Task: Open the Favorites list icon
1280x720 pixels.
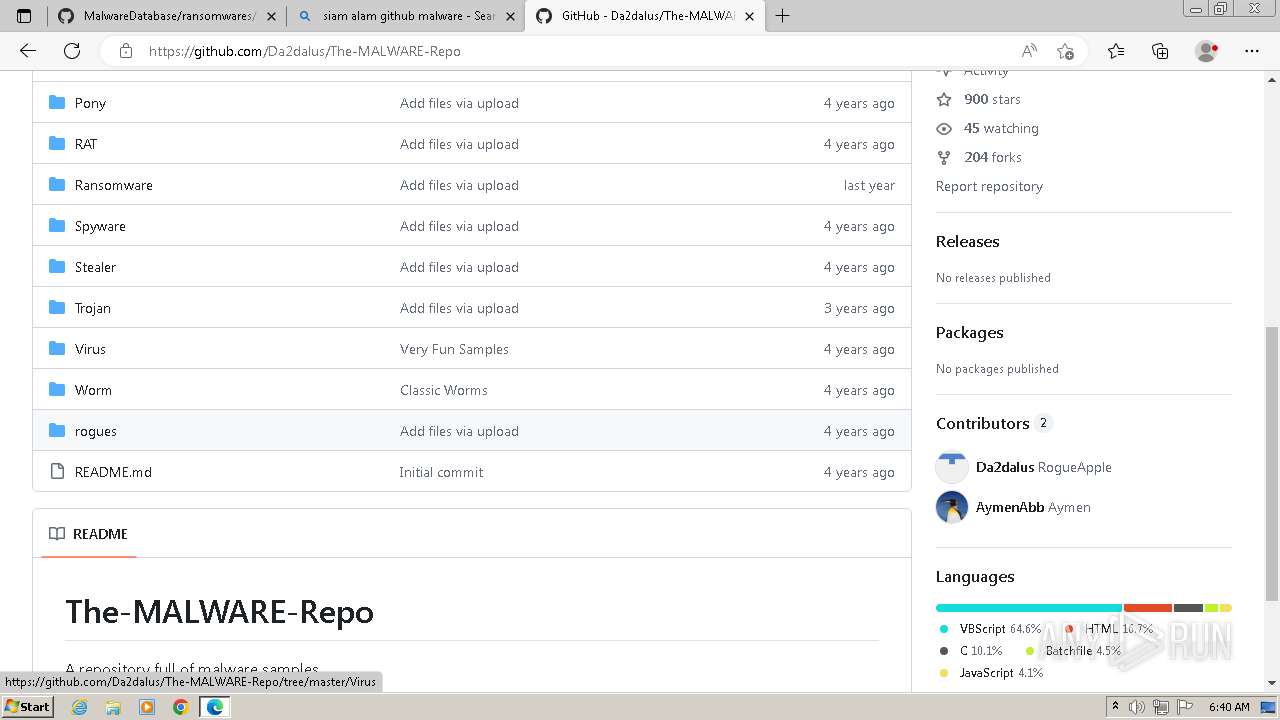Action: click(1116, 51)
